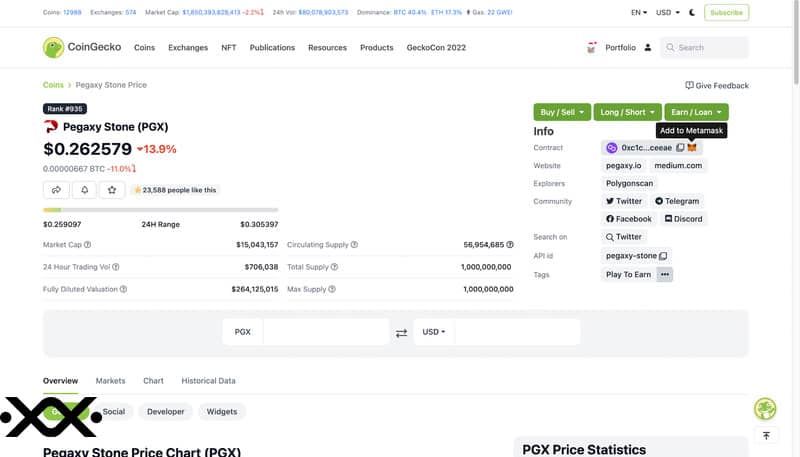Visit the medium.com website link
The image size is (800, 457).
click(678, 166)
